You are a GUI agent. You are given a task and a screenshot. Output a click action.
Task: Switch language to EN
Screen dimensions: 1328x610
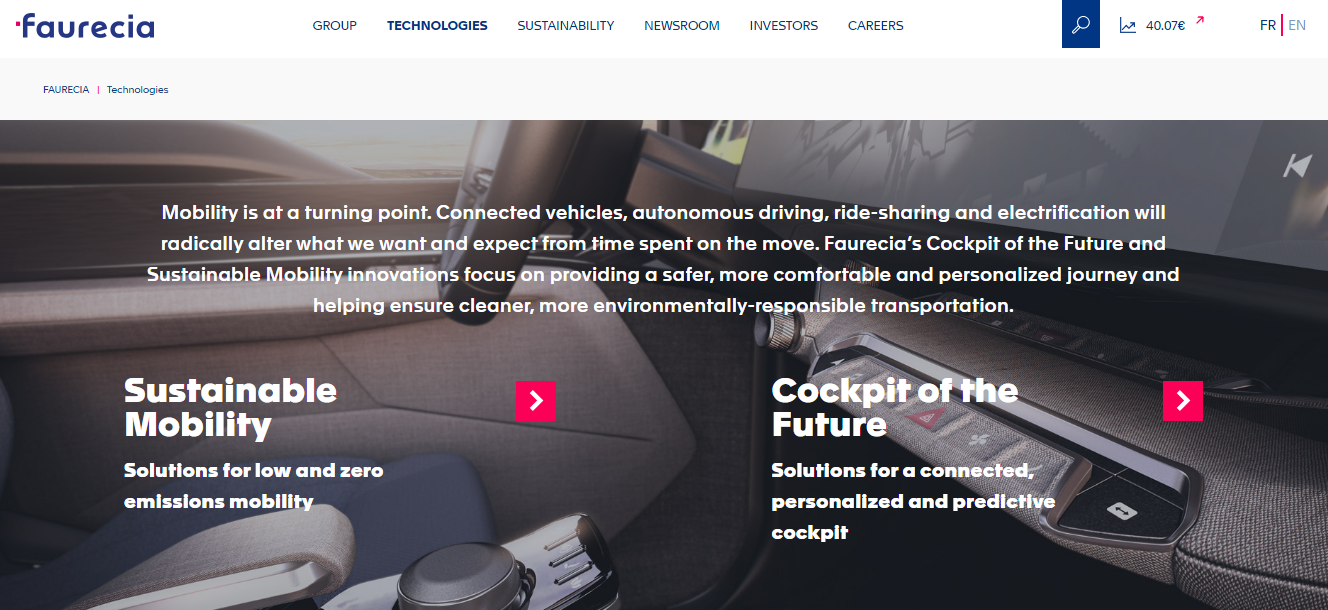tap(1297, 26)
